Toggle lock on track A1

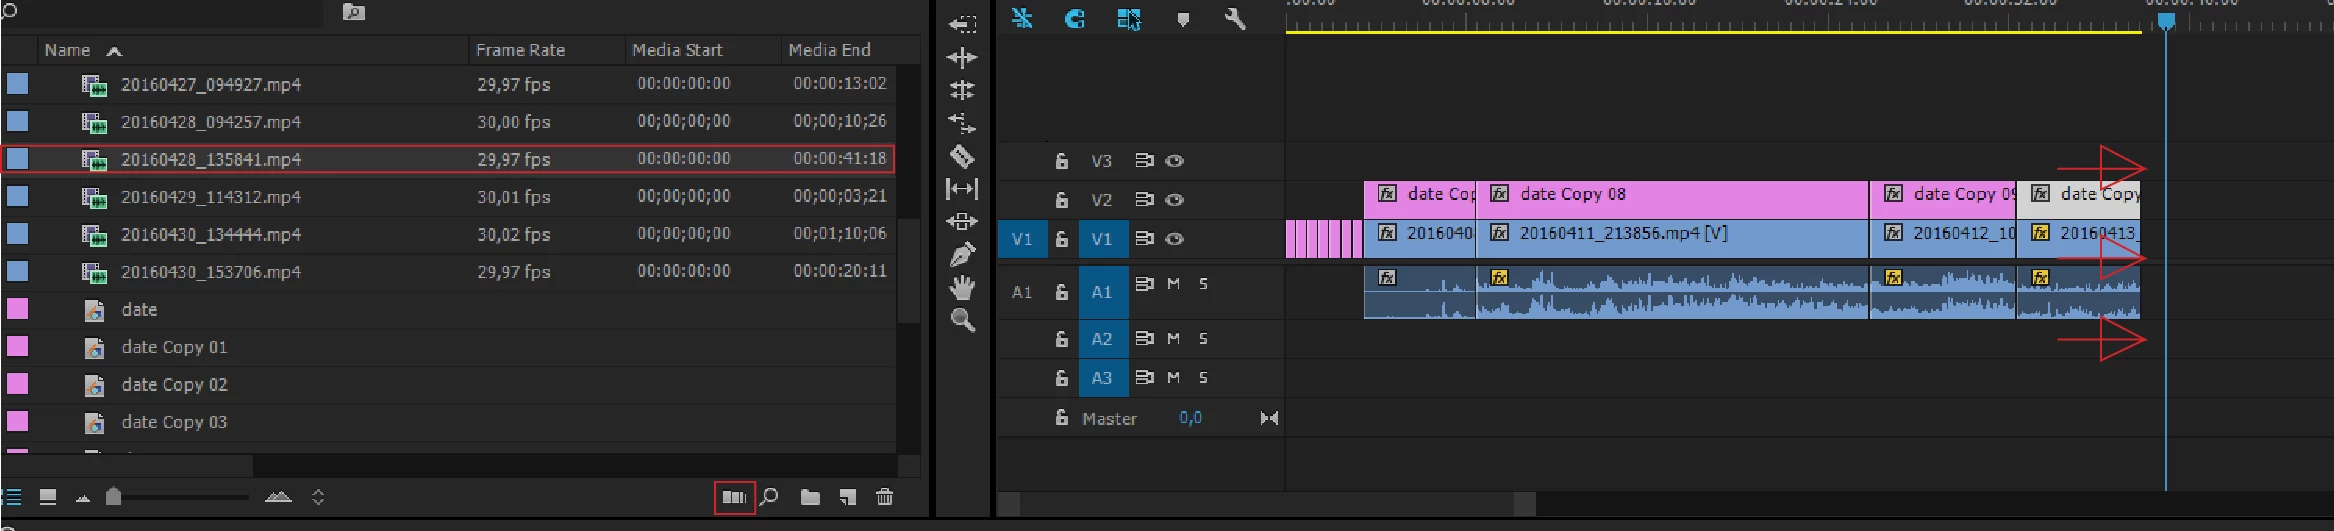(1062, 292)
